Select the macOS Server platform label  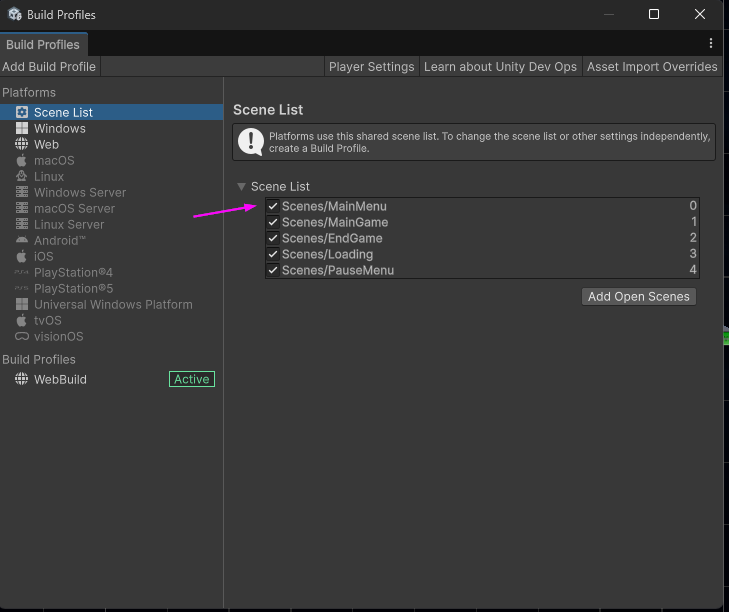pos(74,208)
